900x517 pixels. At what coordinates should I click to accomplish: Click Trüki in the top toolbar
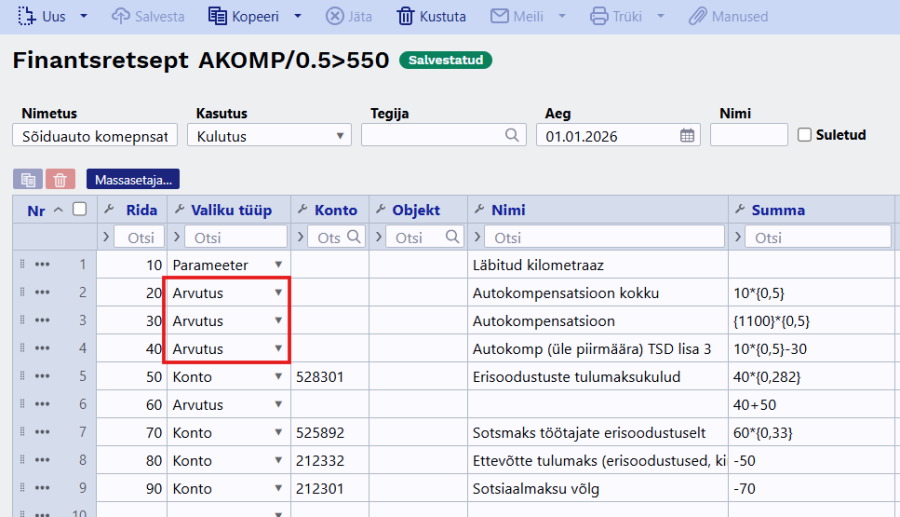tap(616, 16)
